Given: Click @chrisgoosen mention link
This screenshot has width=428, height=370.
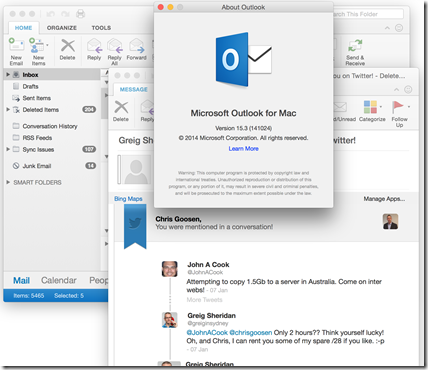Looking at the screenshot, I should pyautogui.click(x=251, y=332).
